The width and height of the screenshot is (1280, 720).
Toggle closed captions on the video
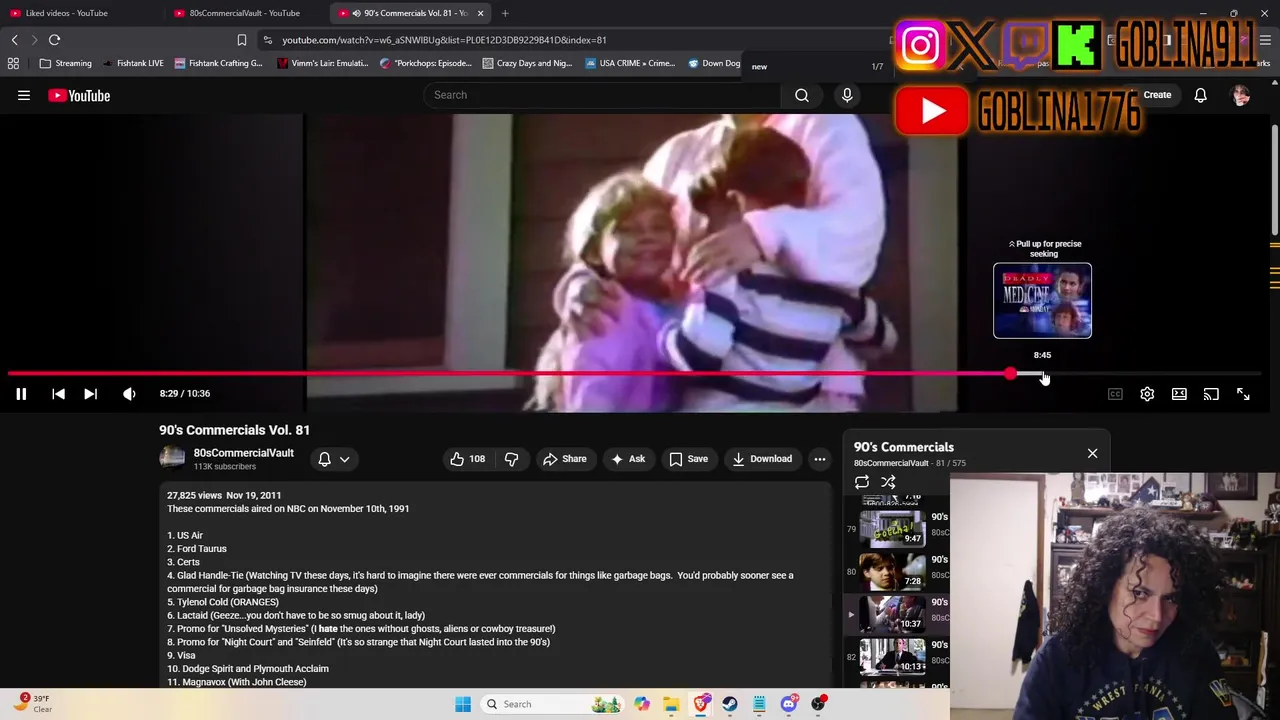(1115, 394)
